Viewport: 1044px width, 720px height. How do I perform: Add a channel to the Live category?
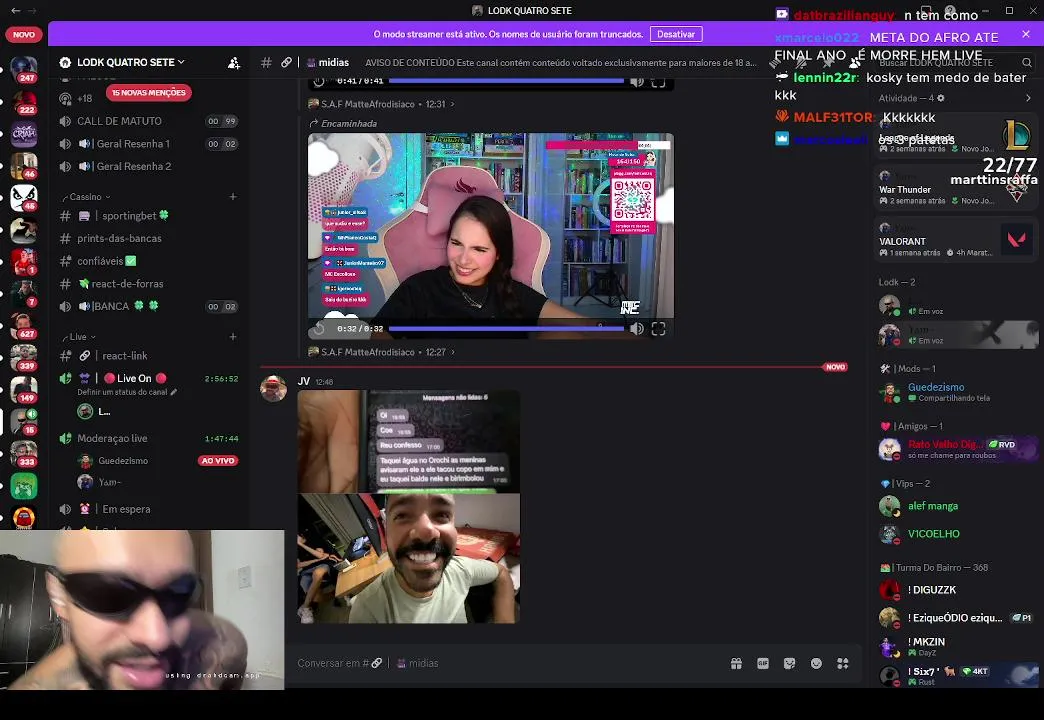pyautogui.click(x=233, y=337)
